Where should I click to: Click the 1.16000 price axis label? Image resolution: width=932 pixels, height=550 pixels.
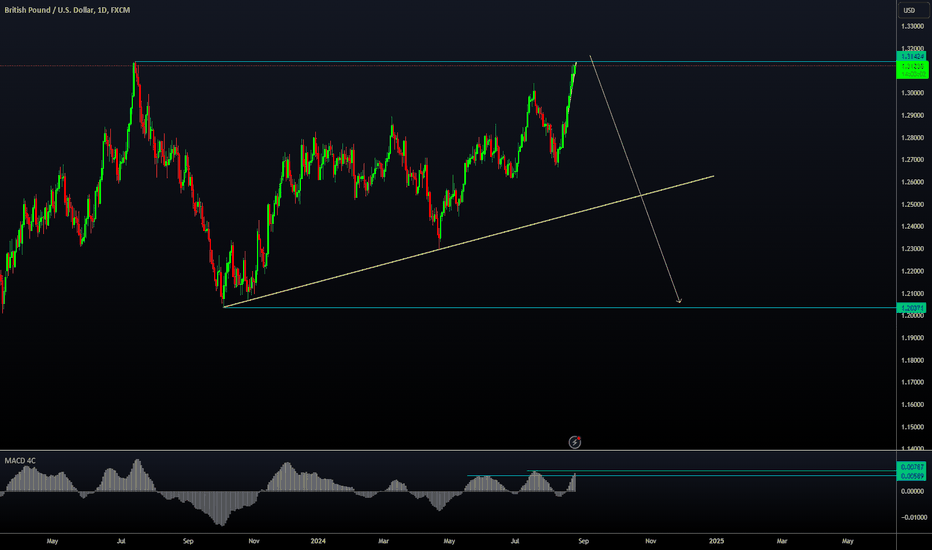click(x=912, y=405)
